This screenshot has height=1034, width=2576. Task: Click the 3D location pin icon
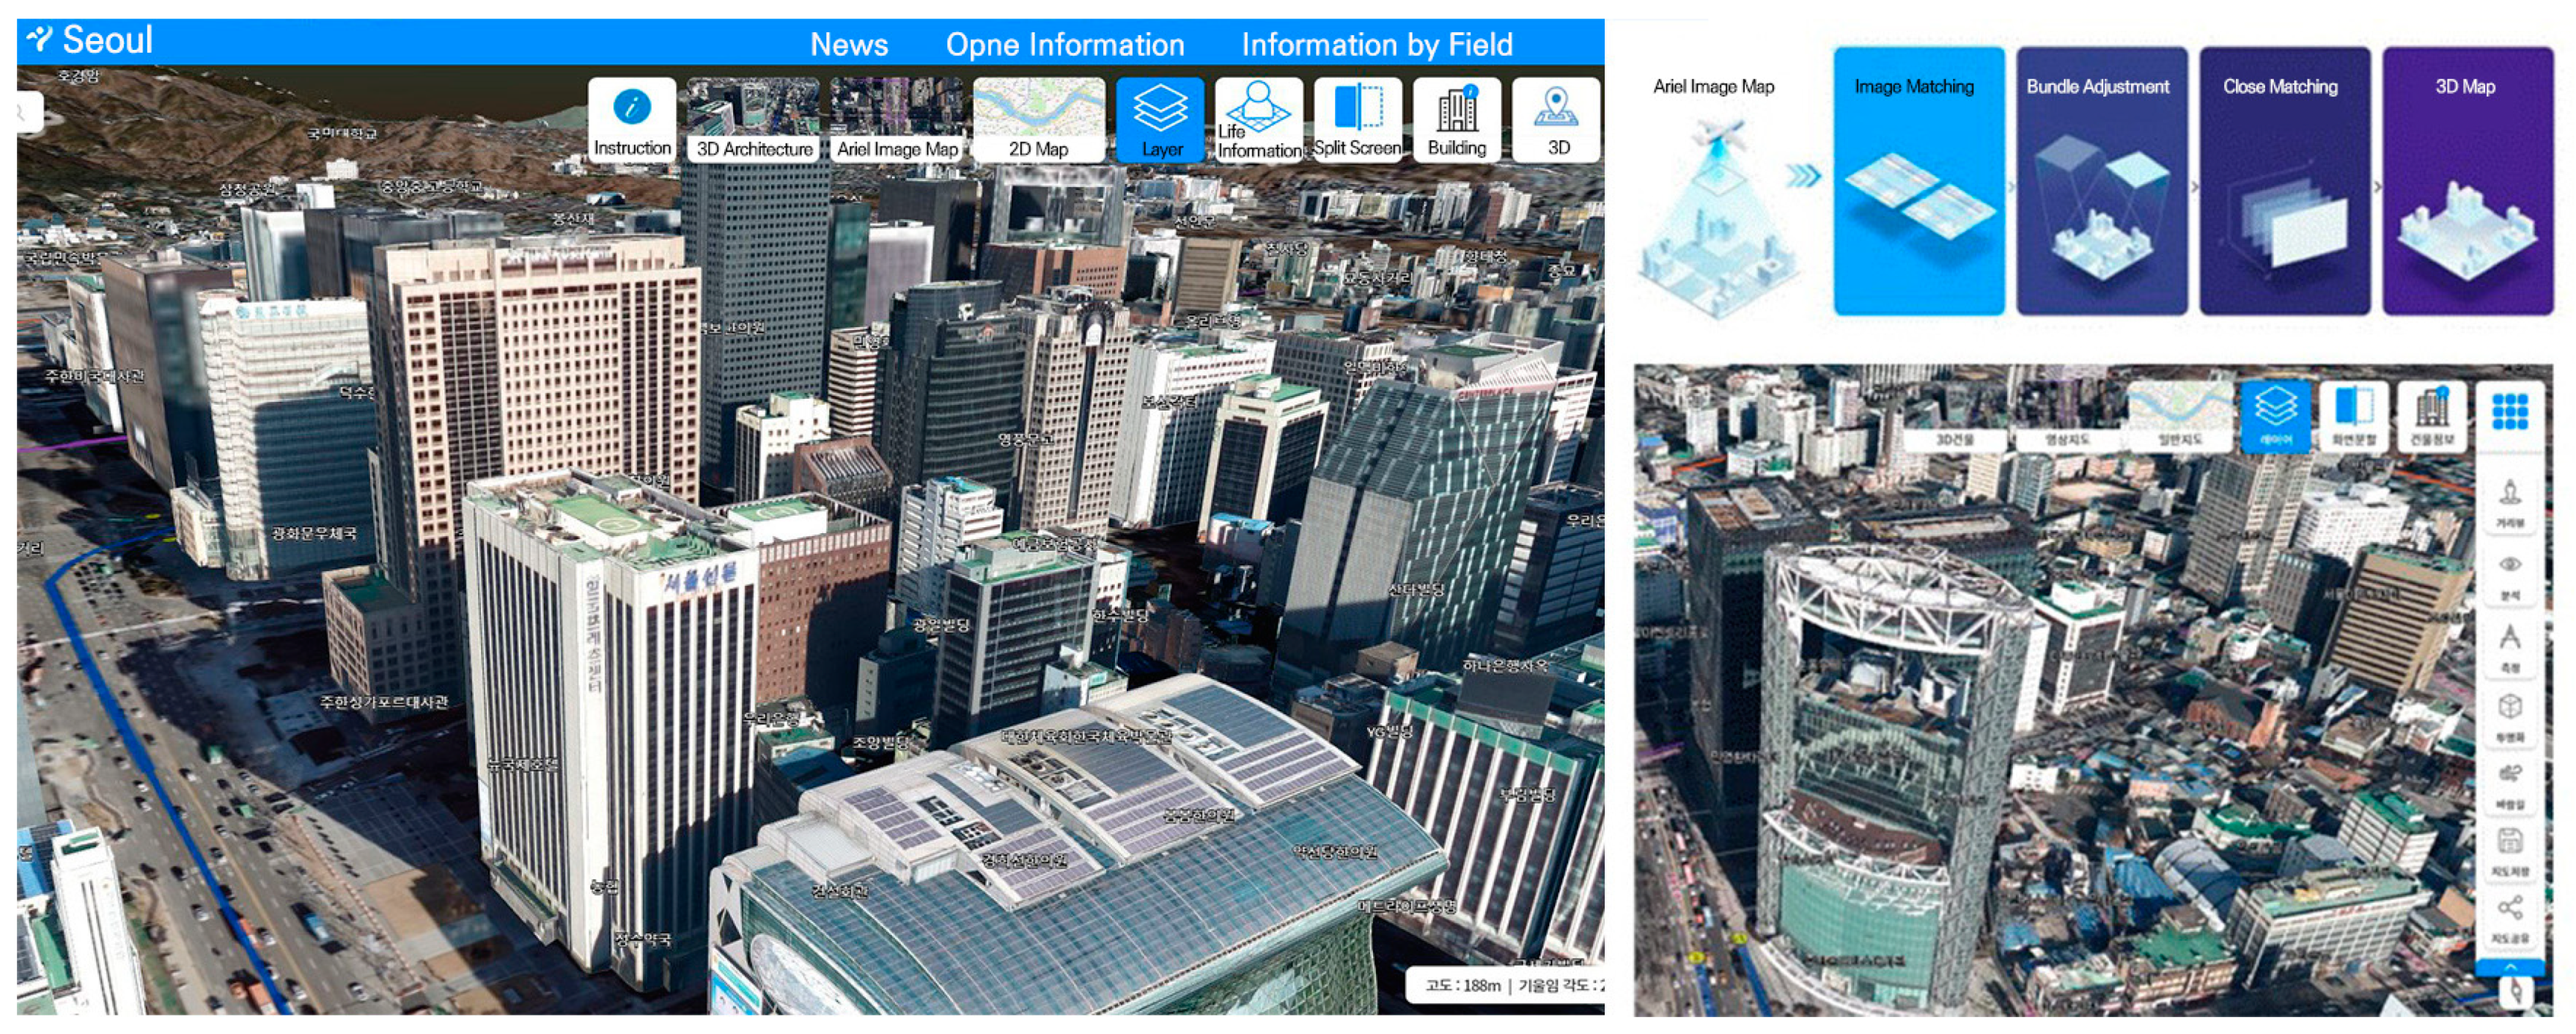point(1556,108)
